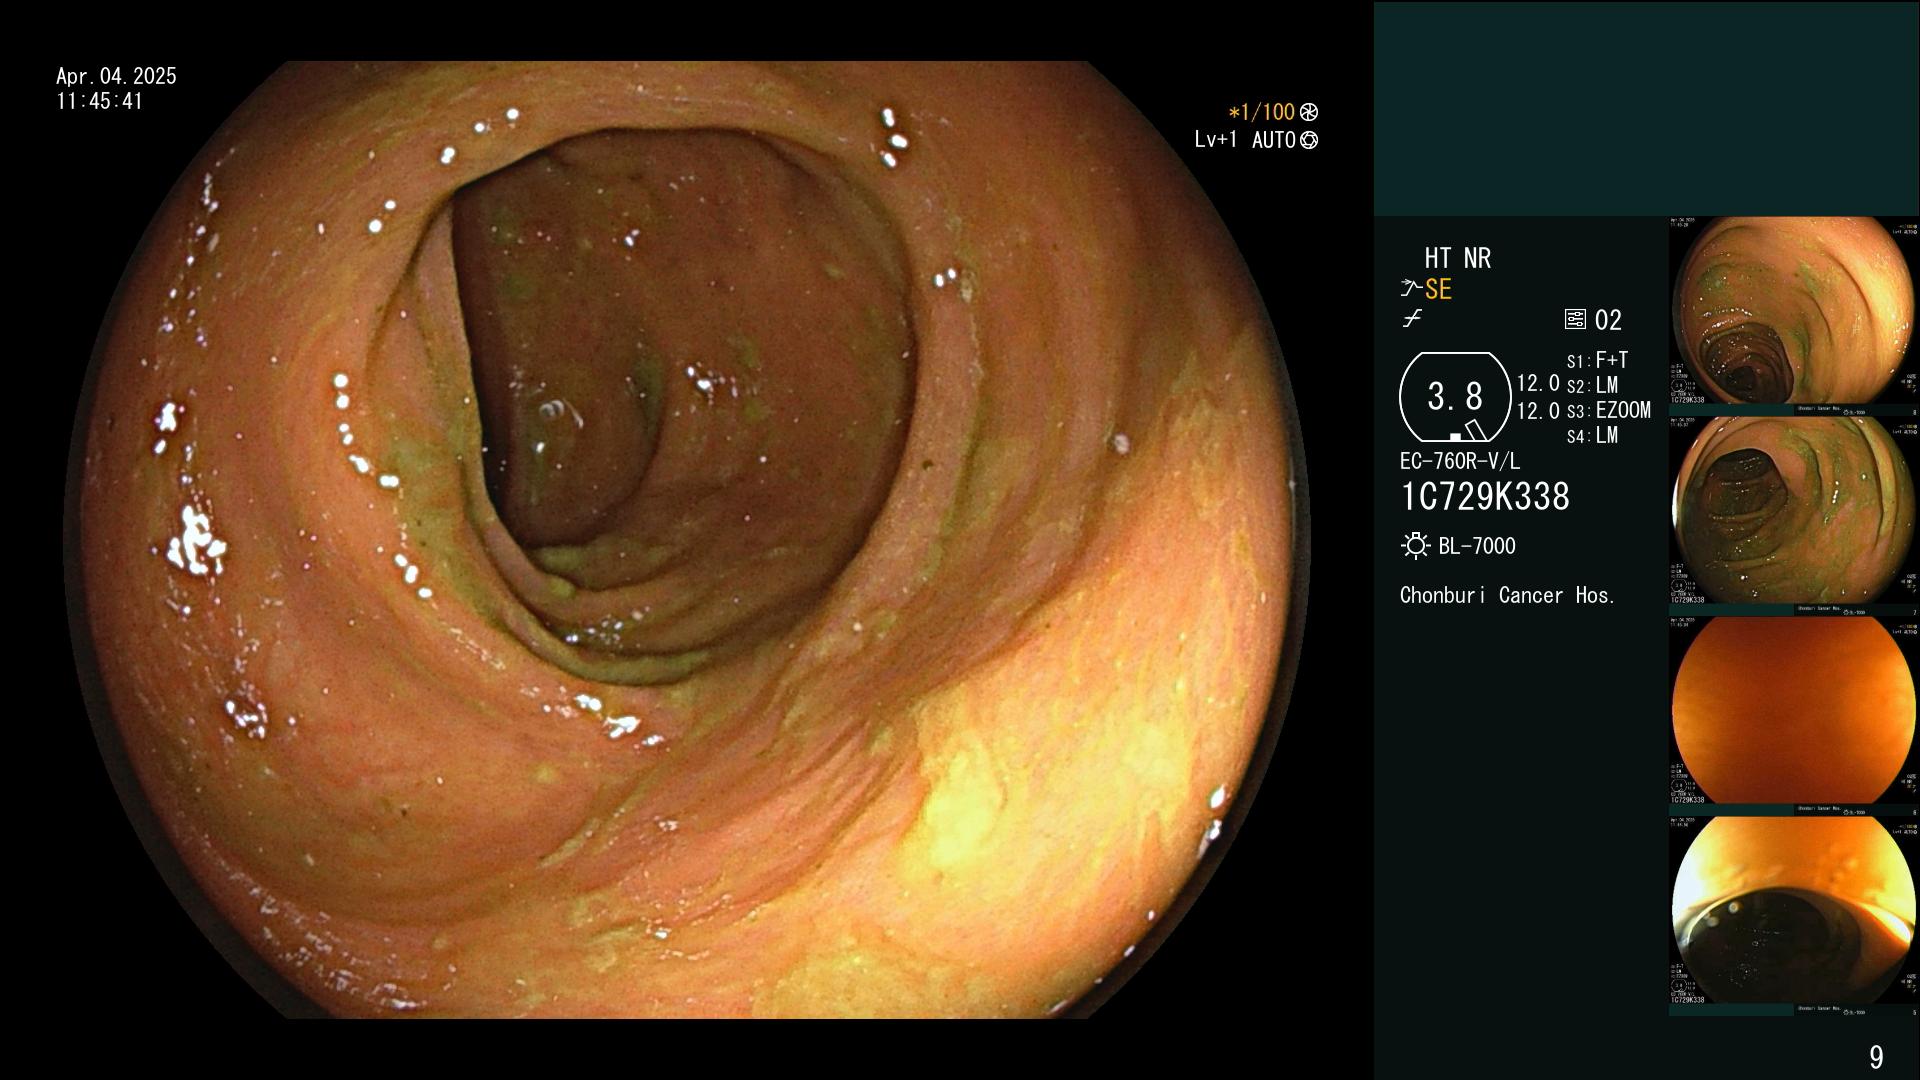This screenshot has height=1080, width=1920.
Task: Click the date text Apr.04.2025
Action: [116, 76]
